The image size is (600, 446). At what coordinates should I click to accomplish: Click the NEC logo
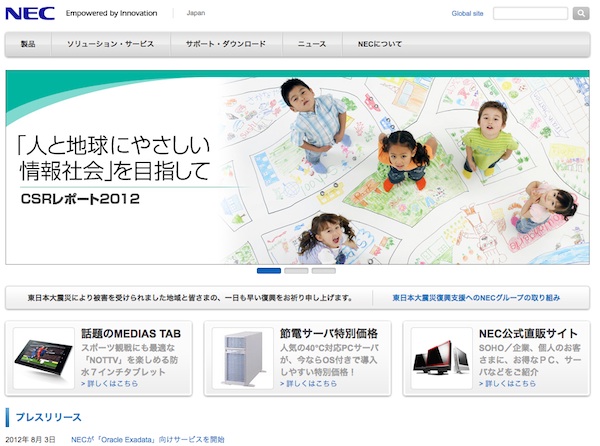point(29,14)
